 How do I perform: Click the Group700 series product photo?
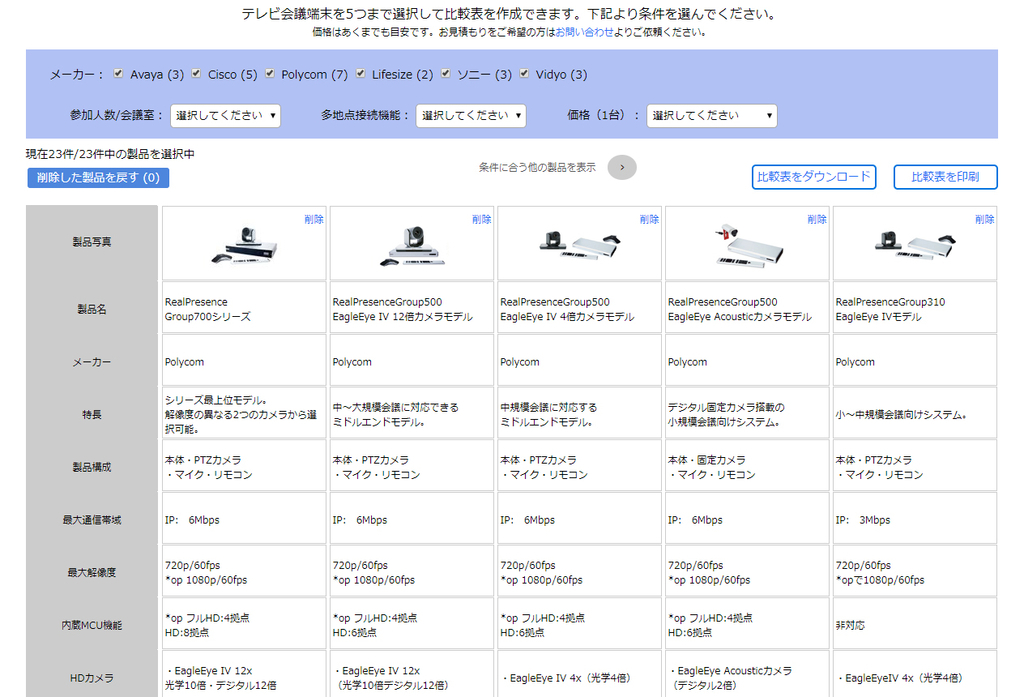pyautogui.click(x=245, y=245)
